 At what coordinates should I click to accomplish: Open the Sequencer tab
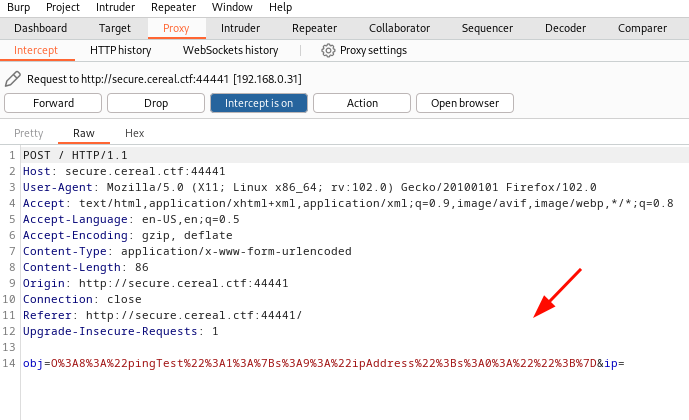tap(487, 28)
